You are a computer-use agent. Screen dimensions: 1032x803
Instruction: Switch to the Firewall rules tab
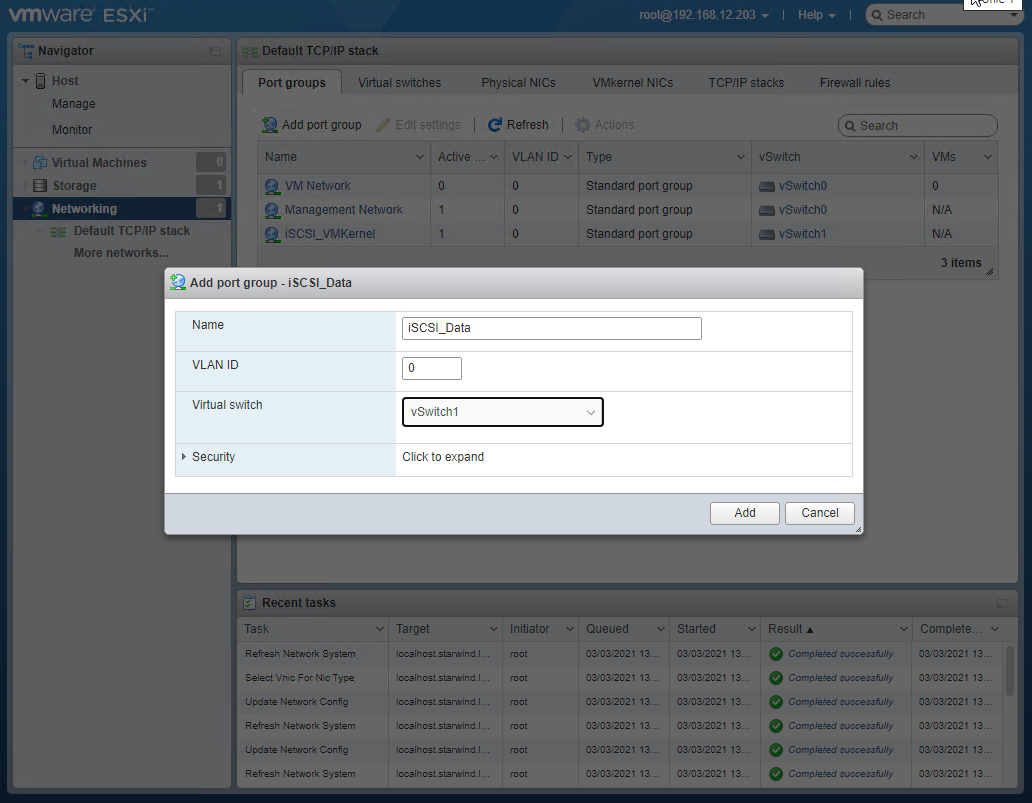click(x=855, y=83)
